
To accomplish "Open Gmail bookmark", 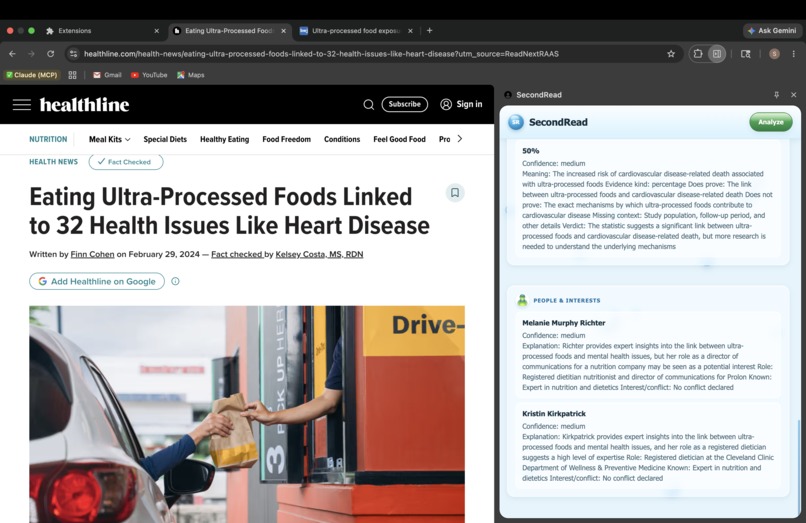I will 107,75.
